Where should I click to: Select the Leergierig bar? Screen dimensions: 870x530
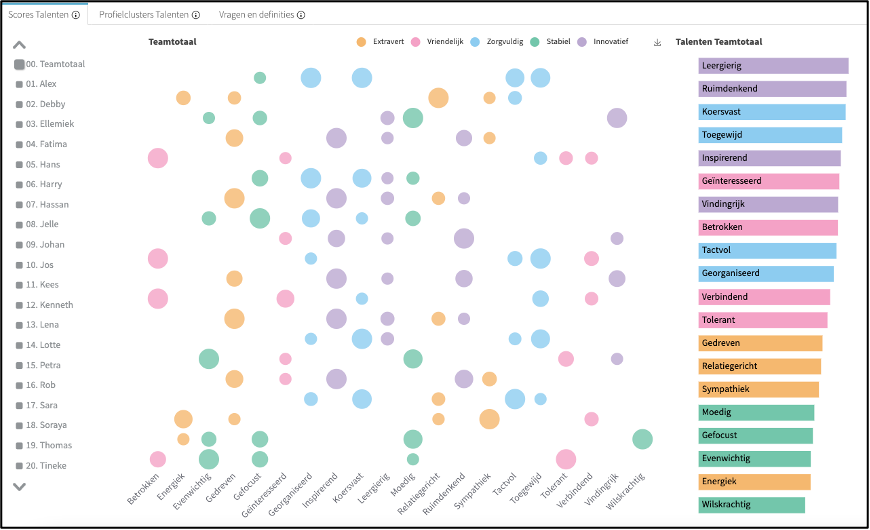(773, 65)
